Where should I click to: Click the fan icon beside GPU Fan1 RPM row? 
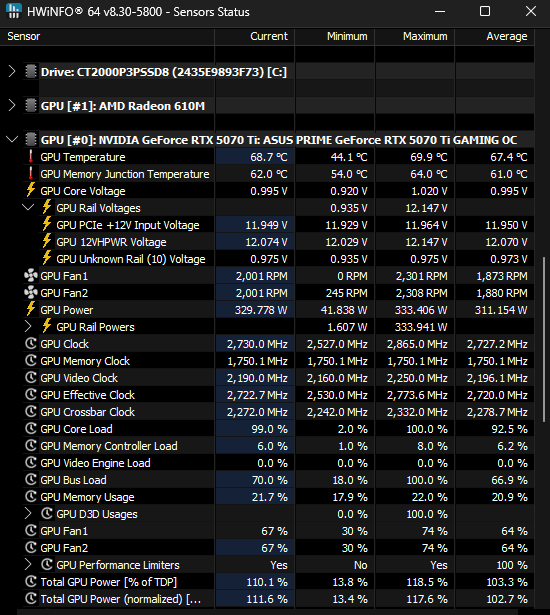[x=31, y=276]
